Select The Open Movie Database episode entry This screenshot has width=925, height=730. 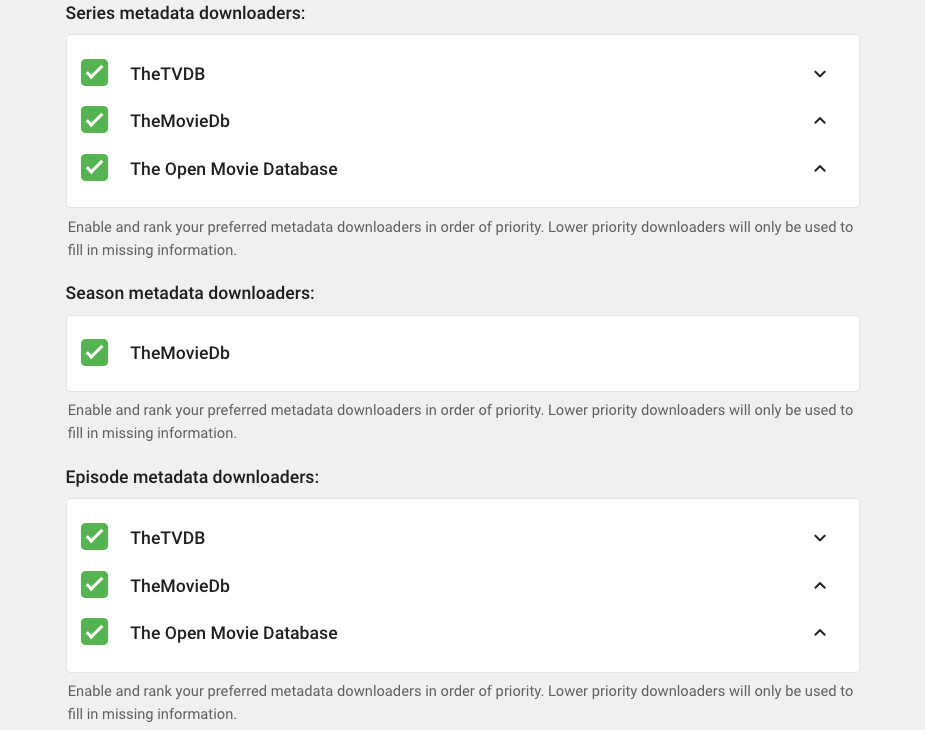[x=234, y=633]
